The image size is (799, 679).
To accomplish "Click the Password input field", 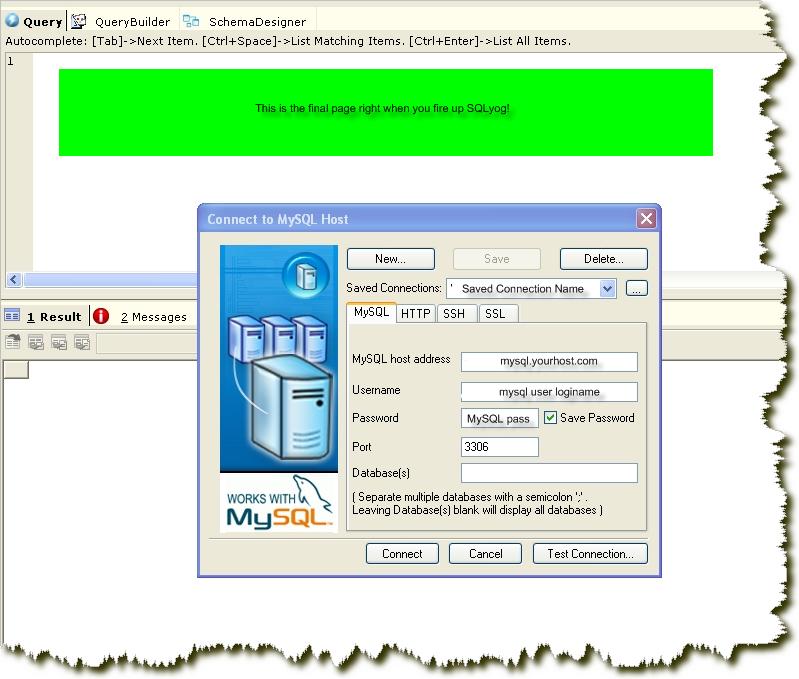I will pyautogui.click(x=499, y=418).
